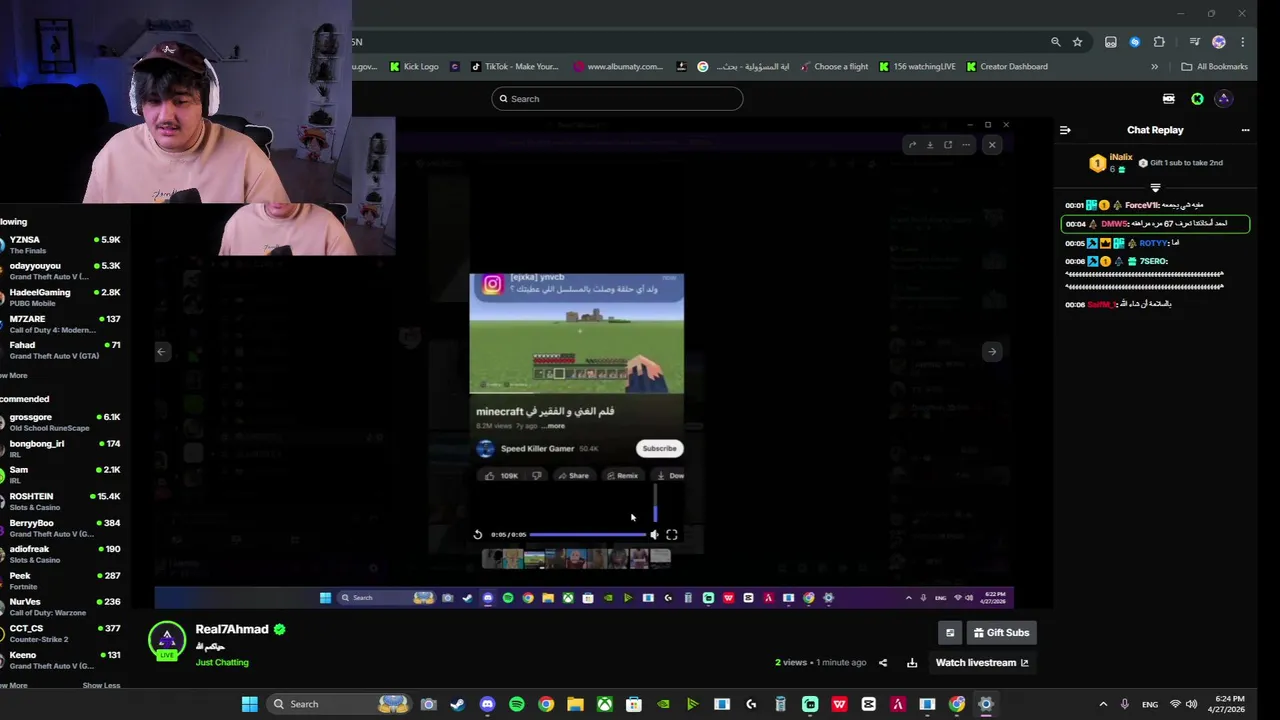The height and width of the screenshot is (720, 1280).
Task: Click the next arrow in streamed viewer
Action: [992, 351]
